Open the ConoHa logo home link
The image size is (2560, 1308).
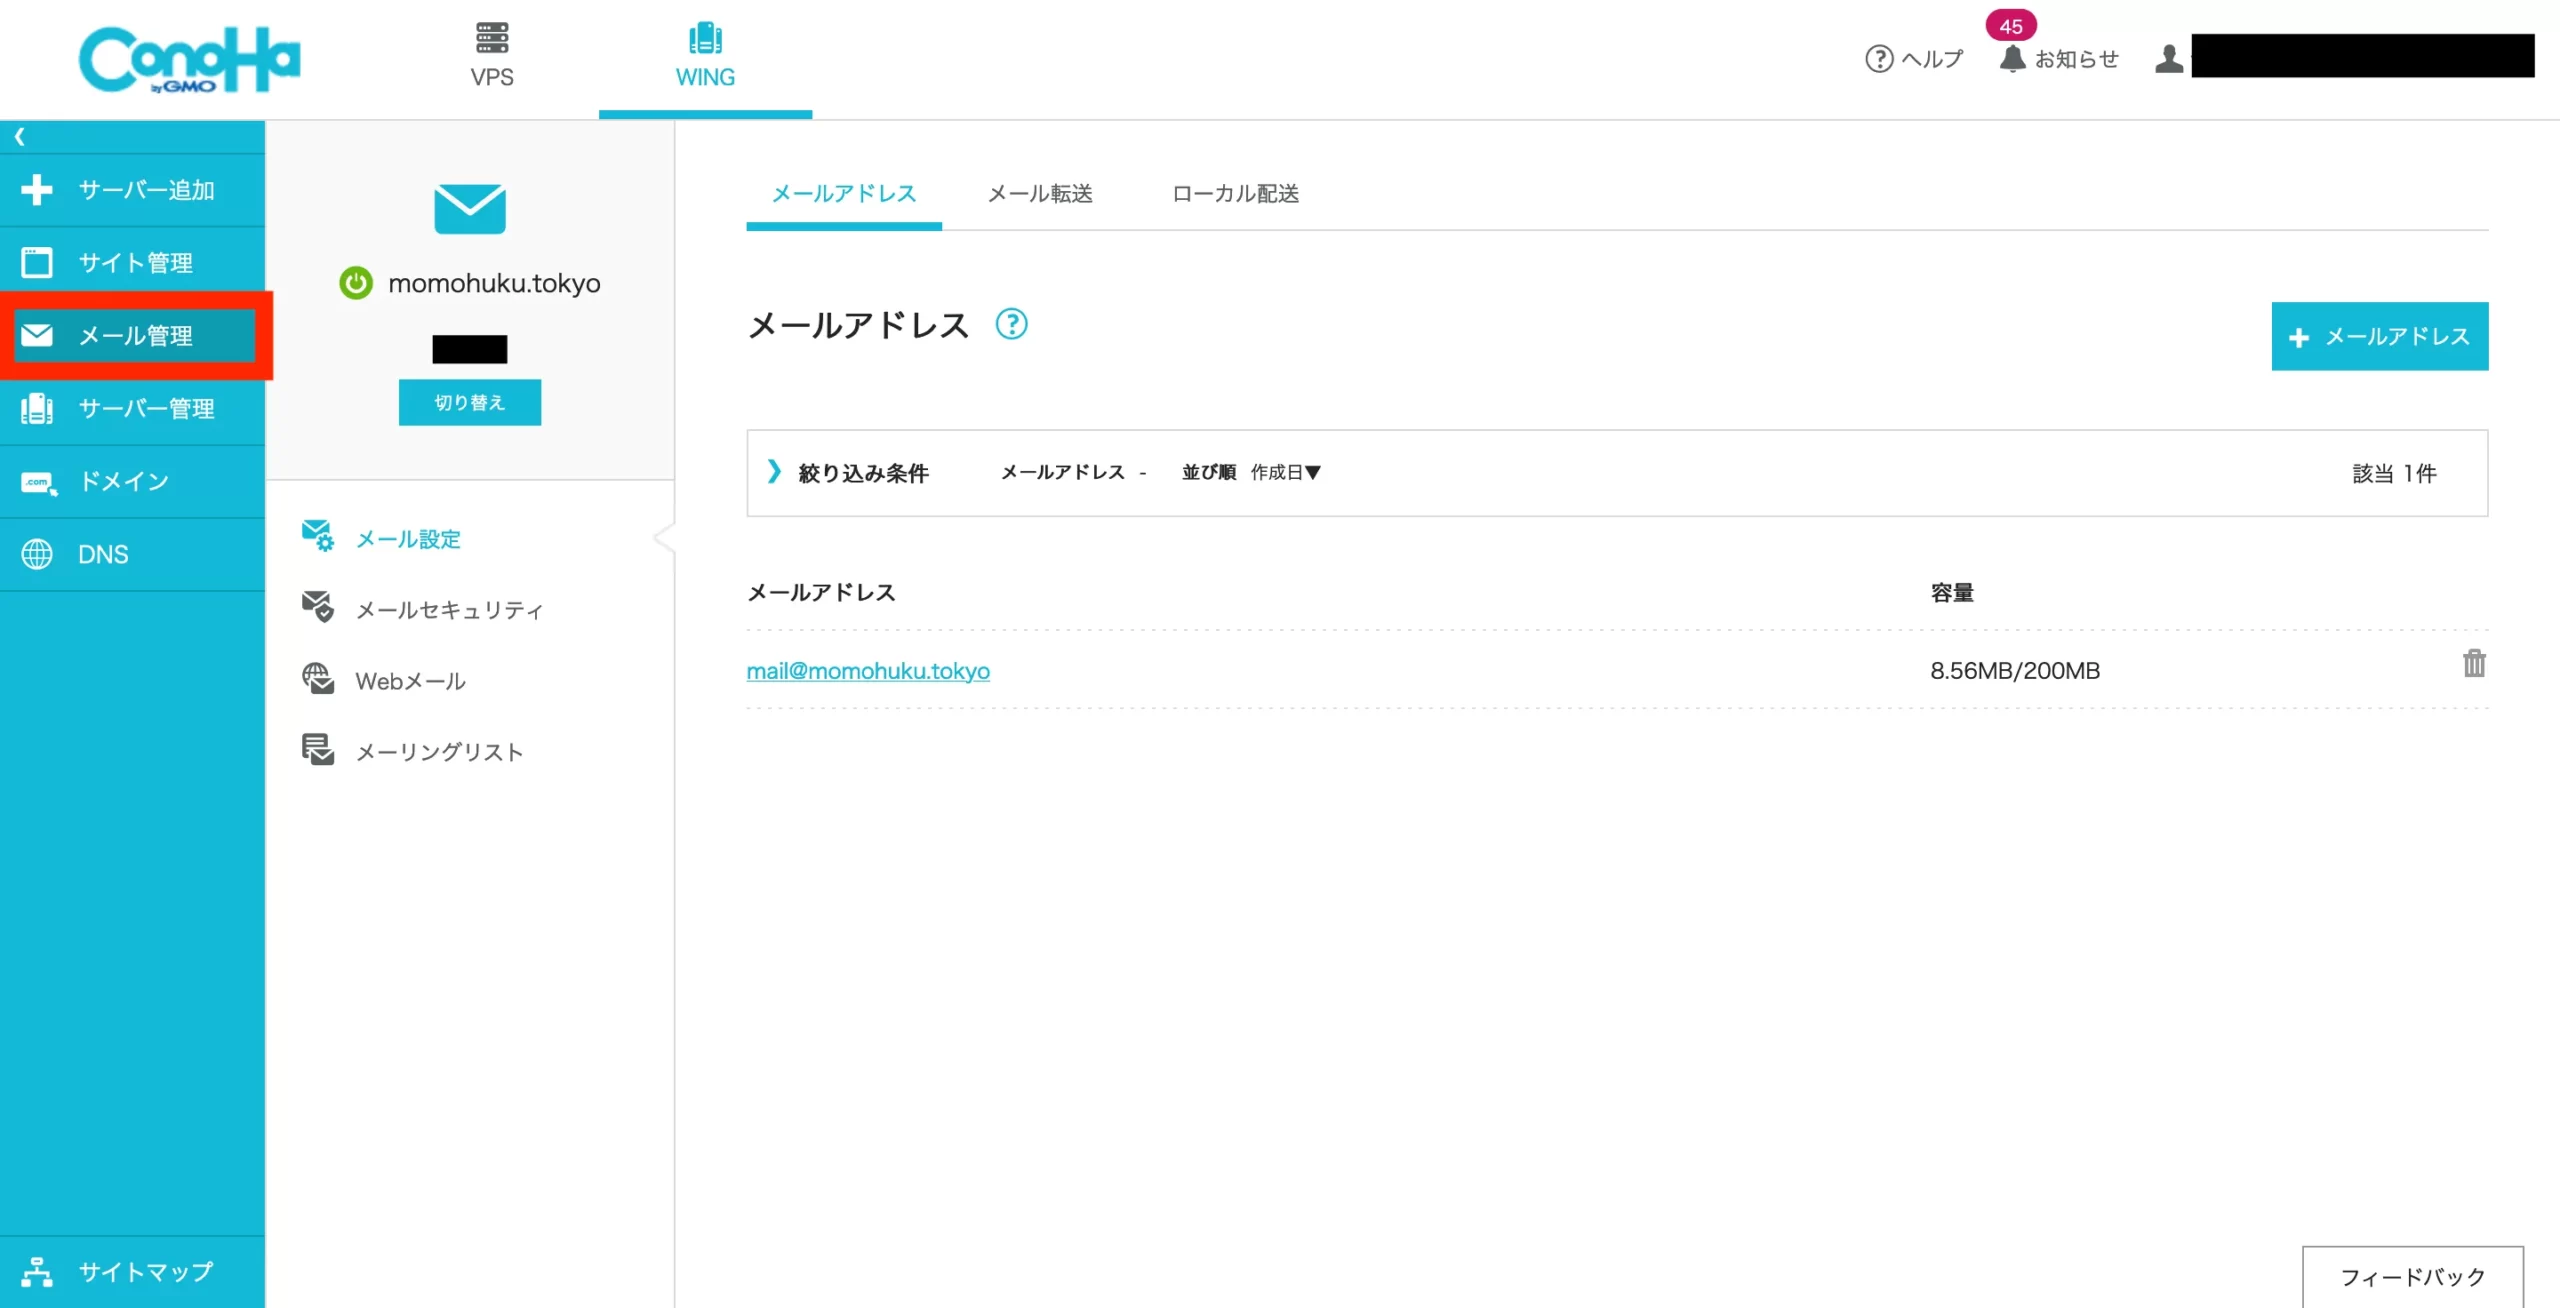tap(189, 59)
